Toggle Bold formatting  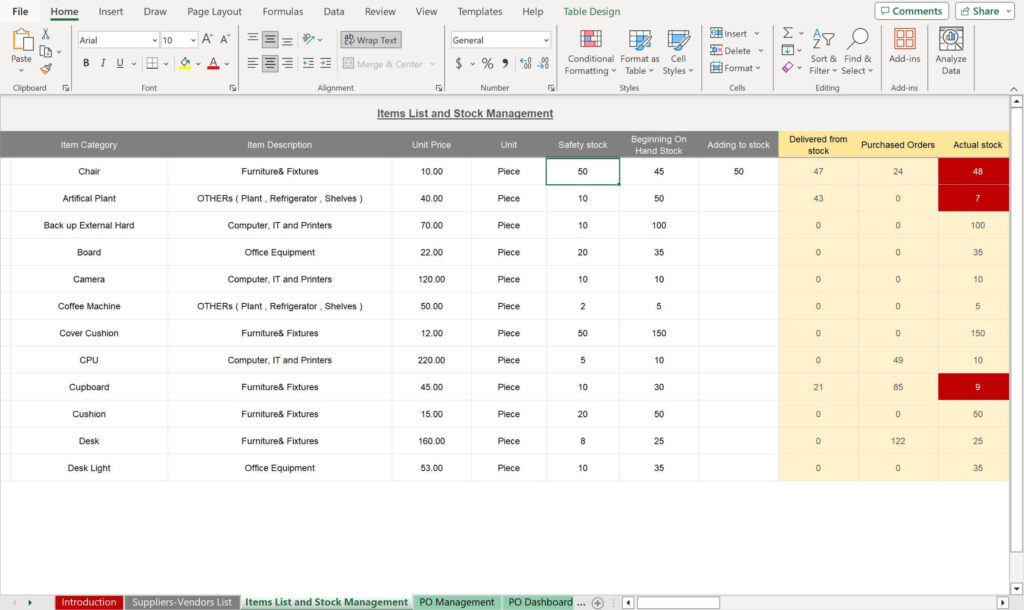pos(86,63)
